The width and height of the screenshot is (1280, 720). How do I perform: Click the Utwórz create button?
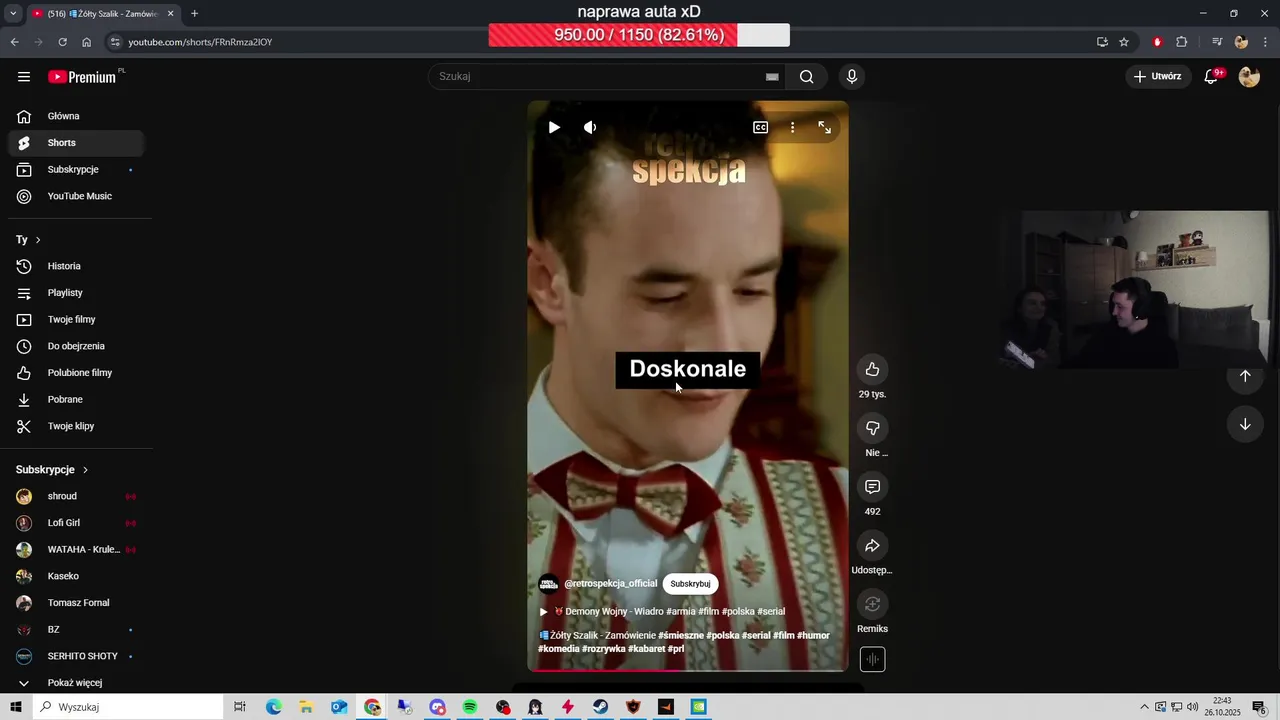click(1159, 77)
